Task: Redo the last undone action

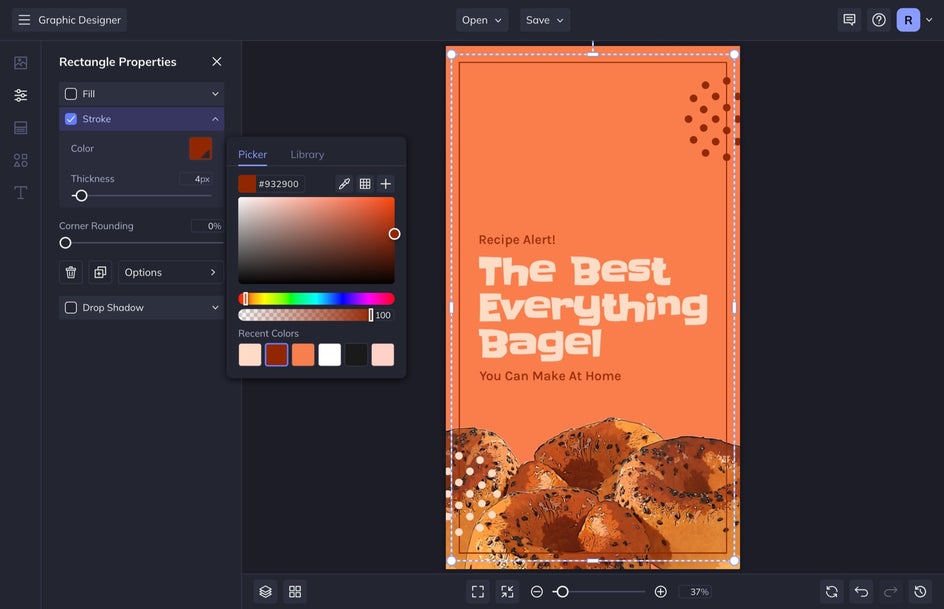Action: [x=890, y=592]
